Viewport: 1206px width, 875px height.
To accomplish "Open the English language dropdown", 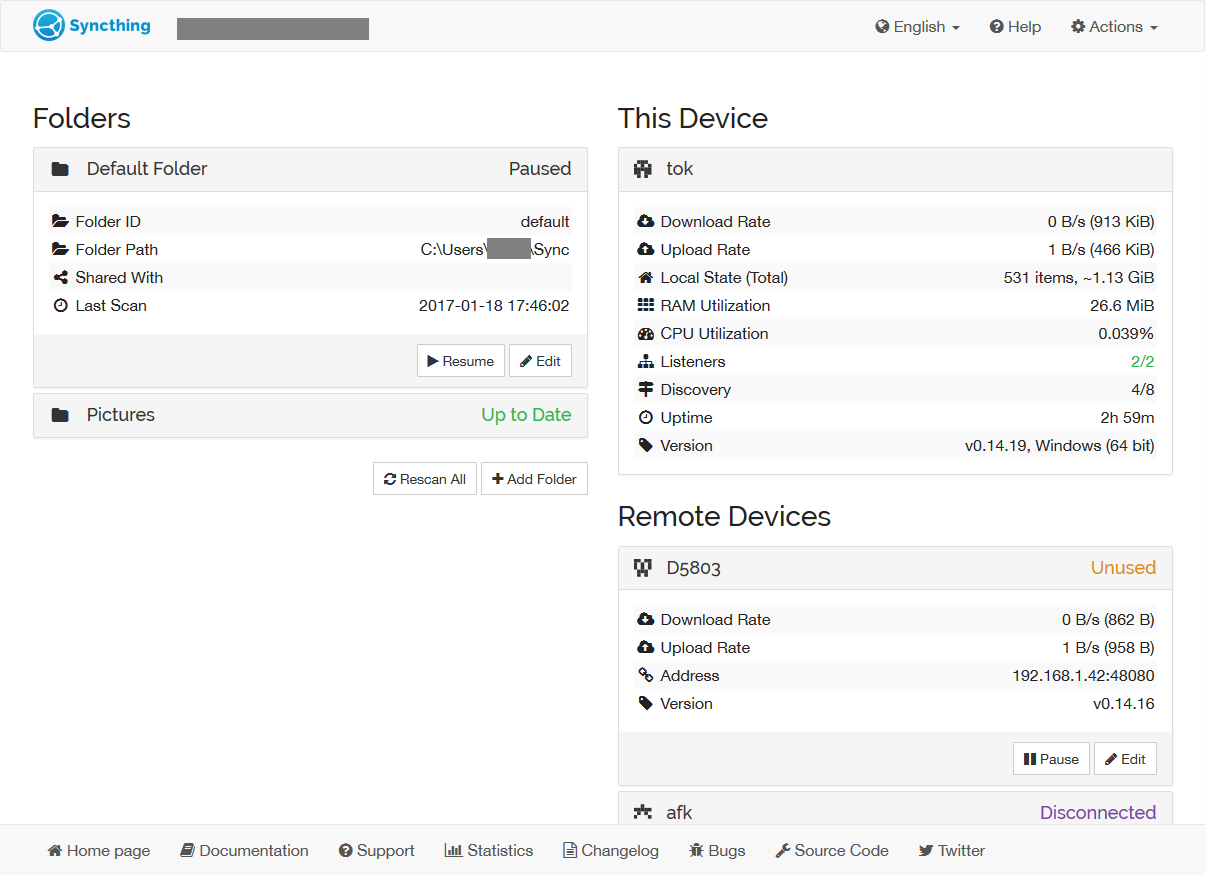I will click(917, 27).
